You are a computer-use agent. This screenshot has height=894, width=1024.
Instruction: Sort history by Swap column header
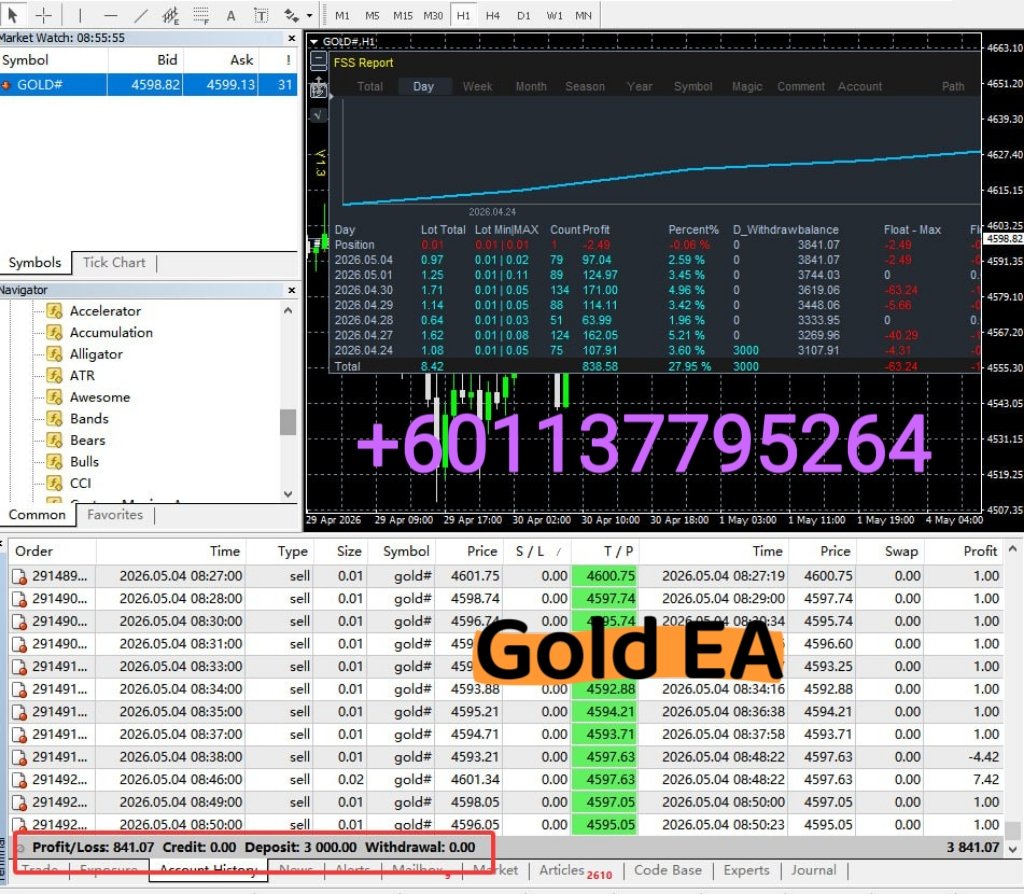pyautogui.click(x=888, y=551)
